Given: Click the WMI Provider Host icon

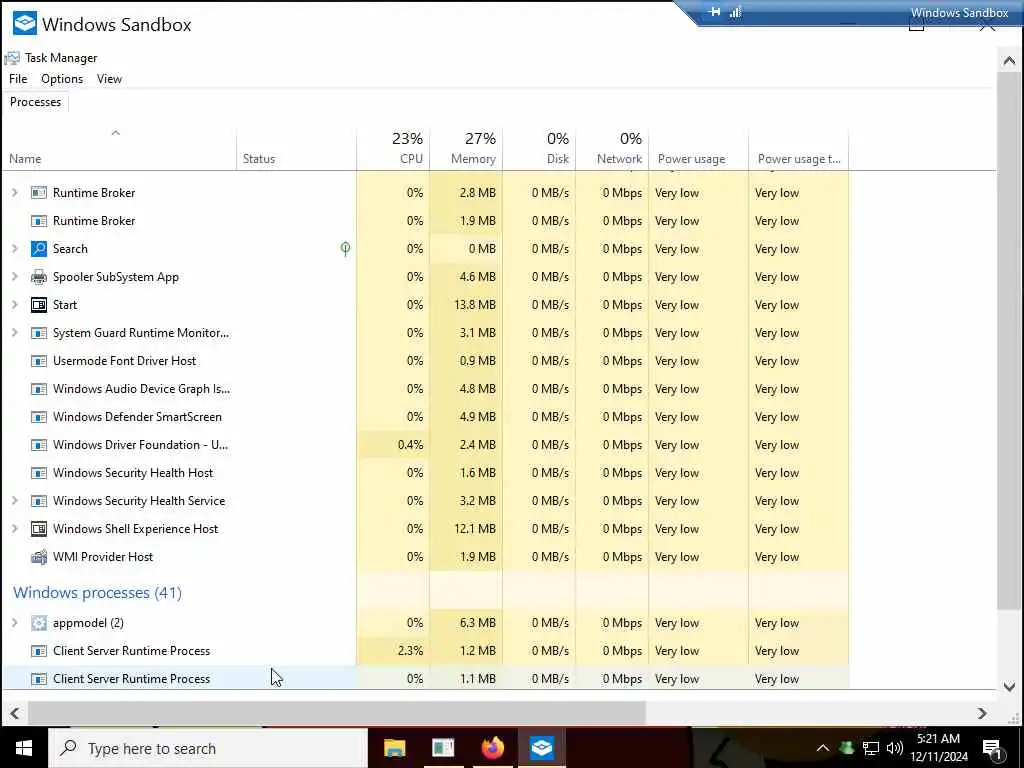Looking at the screenshot, I should click(x=39, y=557).
